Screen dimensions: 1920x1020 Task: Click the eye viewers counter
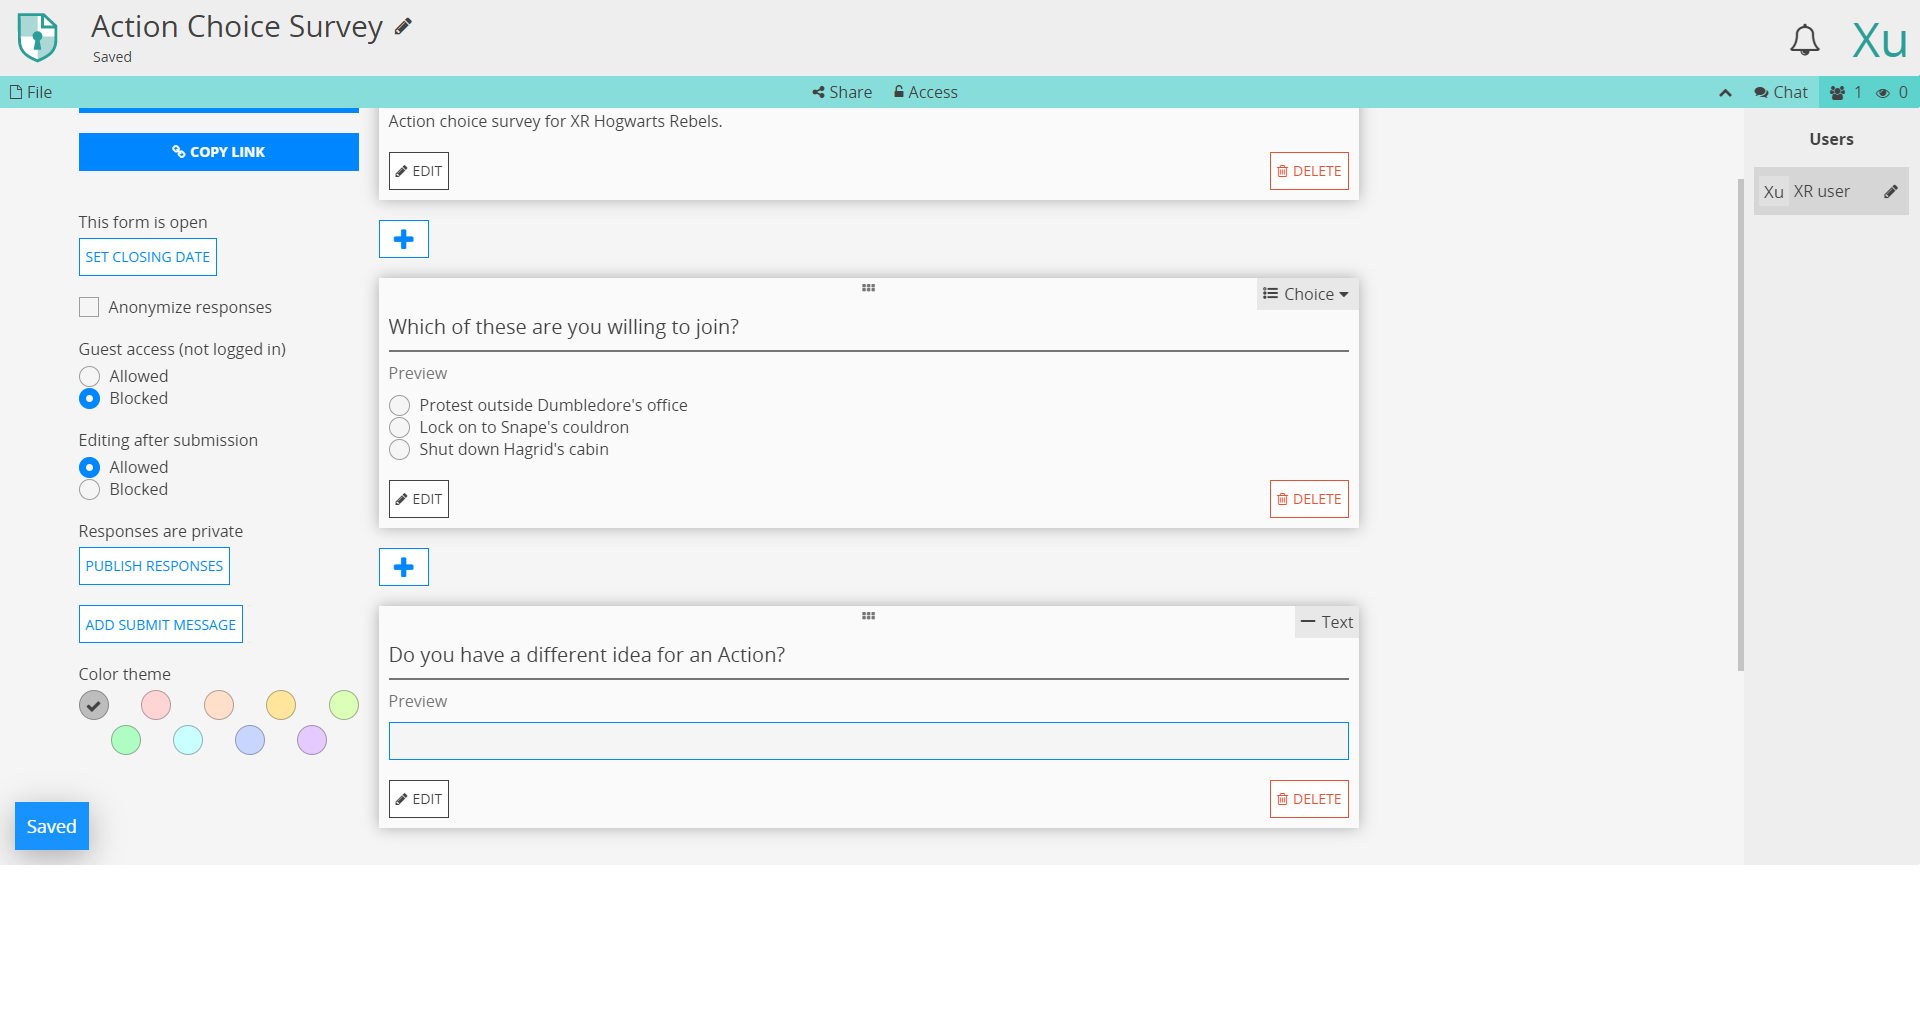(1892, 92)
